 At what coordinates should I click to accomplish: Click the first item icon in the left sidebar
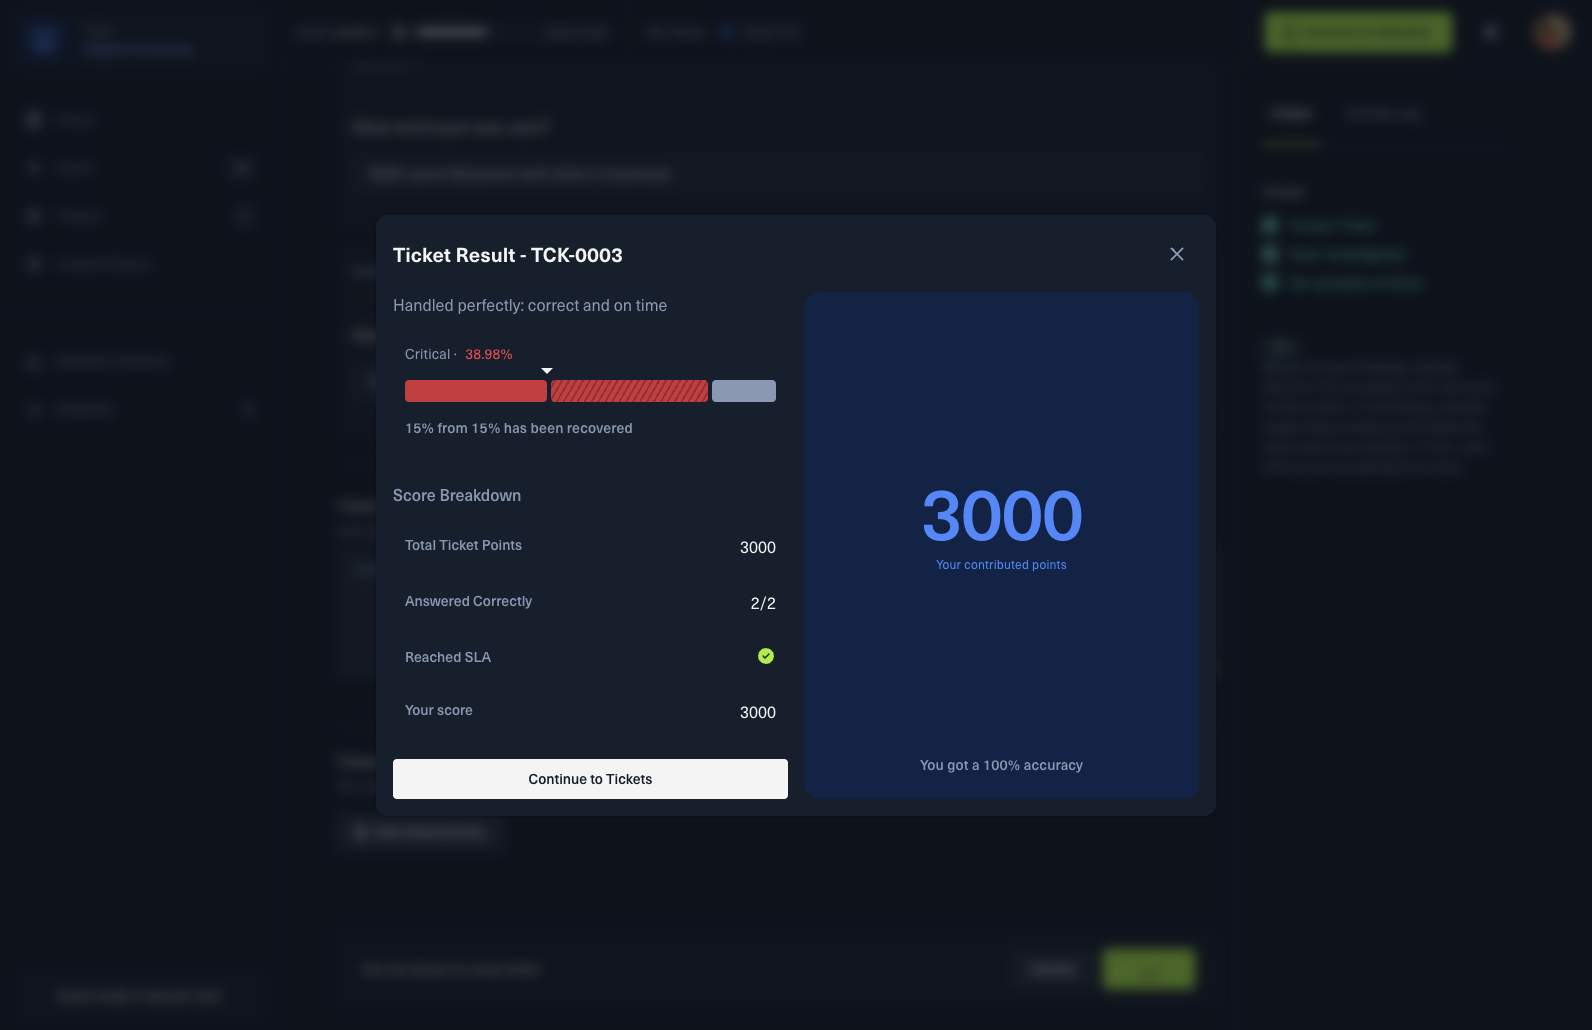point(35,120)
